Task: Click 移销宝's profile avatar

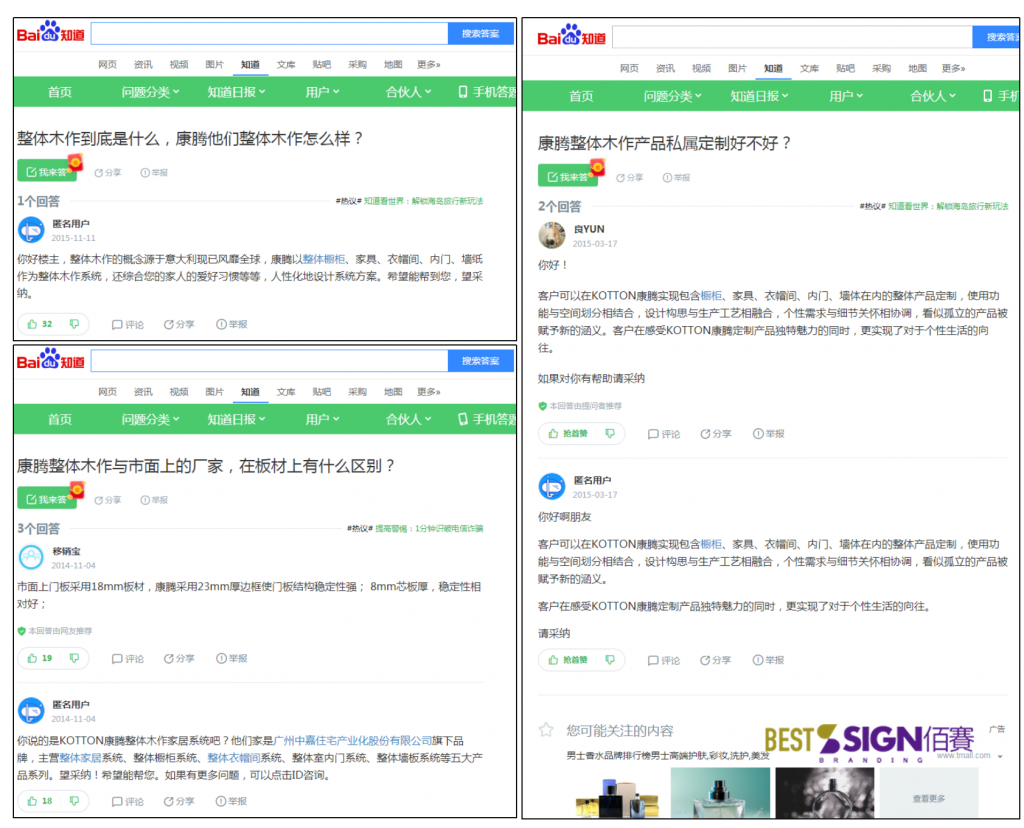Action: tap(31, 557)
